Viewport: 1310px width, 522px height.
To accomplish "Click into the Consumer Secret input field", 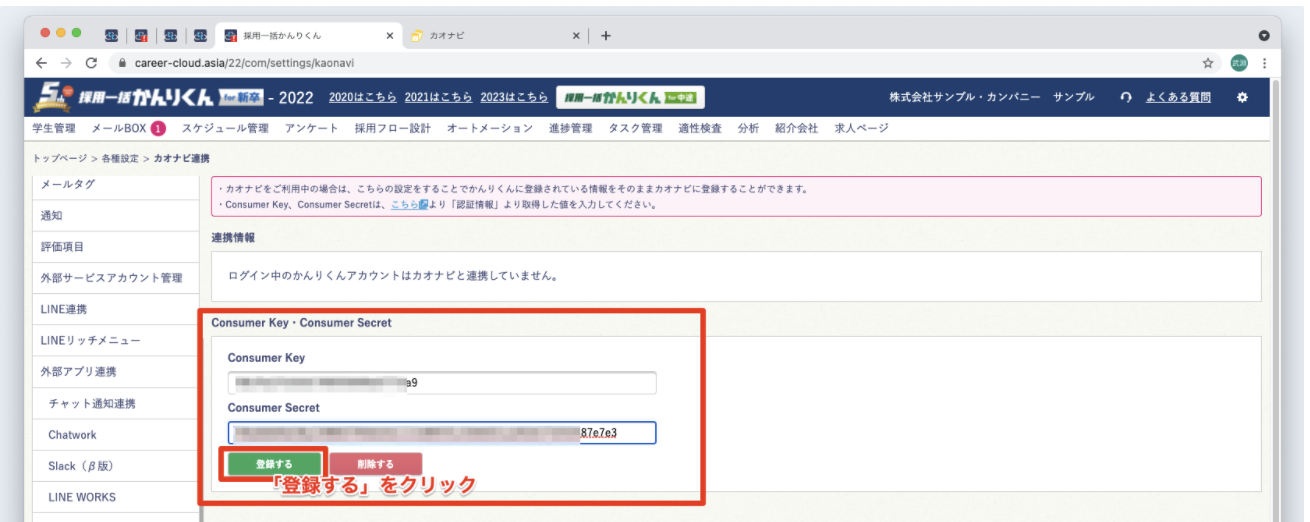I will click(441, 432).
